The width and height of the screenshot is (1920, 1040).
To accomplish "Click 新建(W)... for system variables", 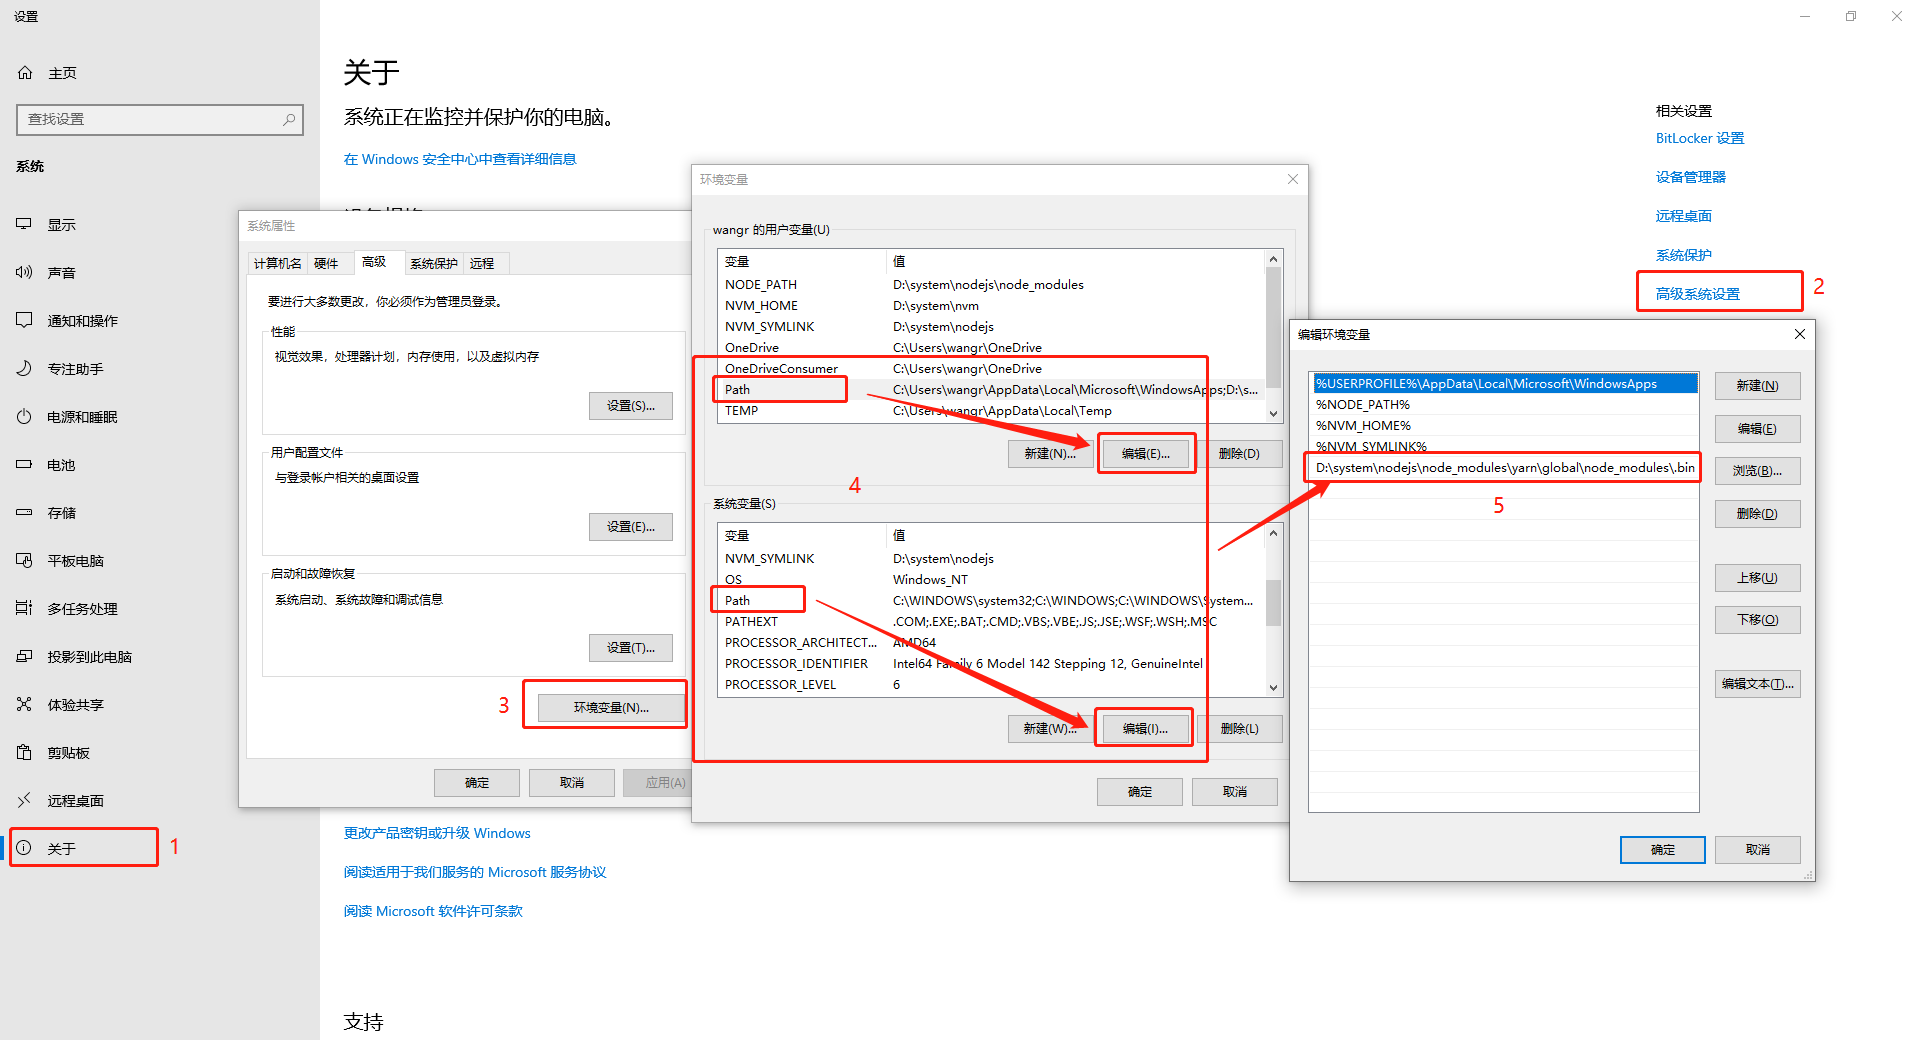I will click(1050, 728).
